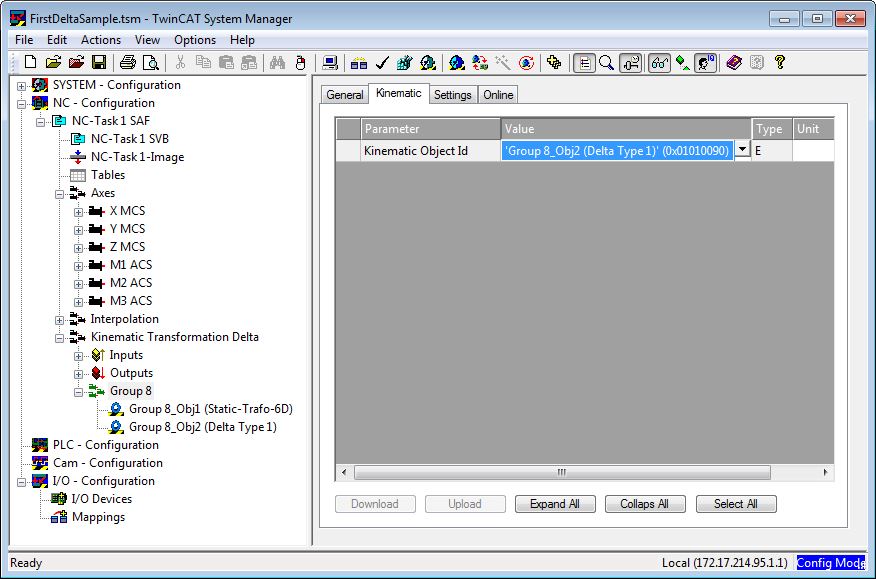
Task: Select the I/O Devices tree item
Action: [102, 499]
